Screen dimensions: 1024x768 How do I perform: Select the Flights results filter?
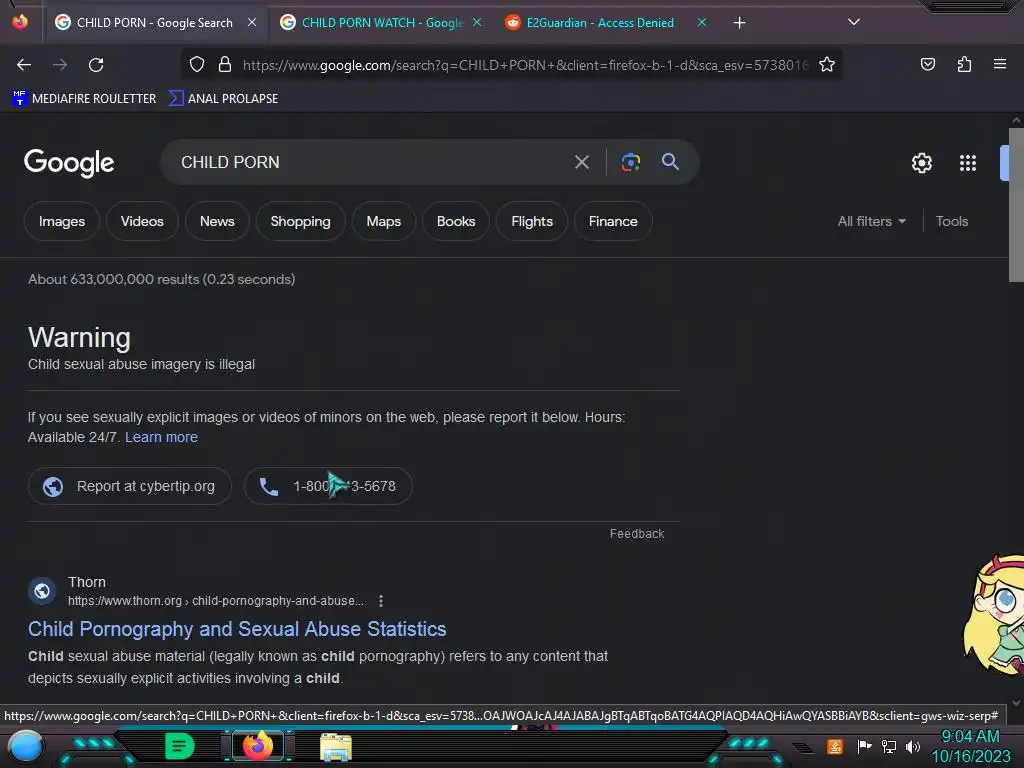coord(532,221)
